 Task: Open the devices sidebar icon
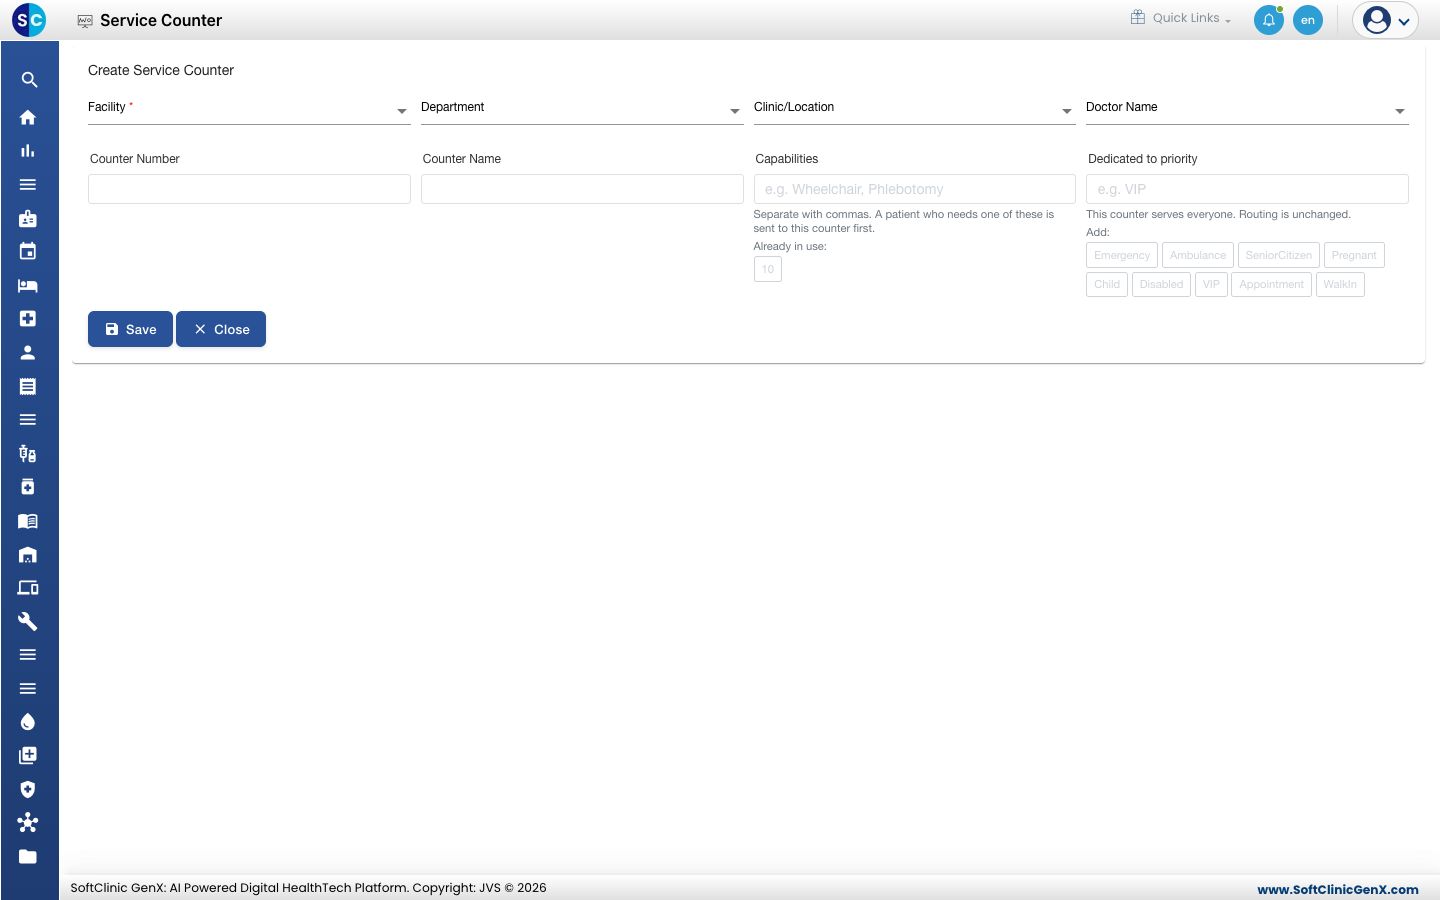[28, 588]
